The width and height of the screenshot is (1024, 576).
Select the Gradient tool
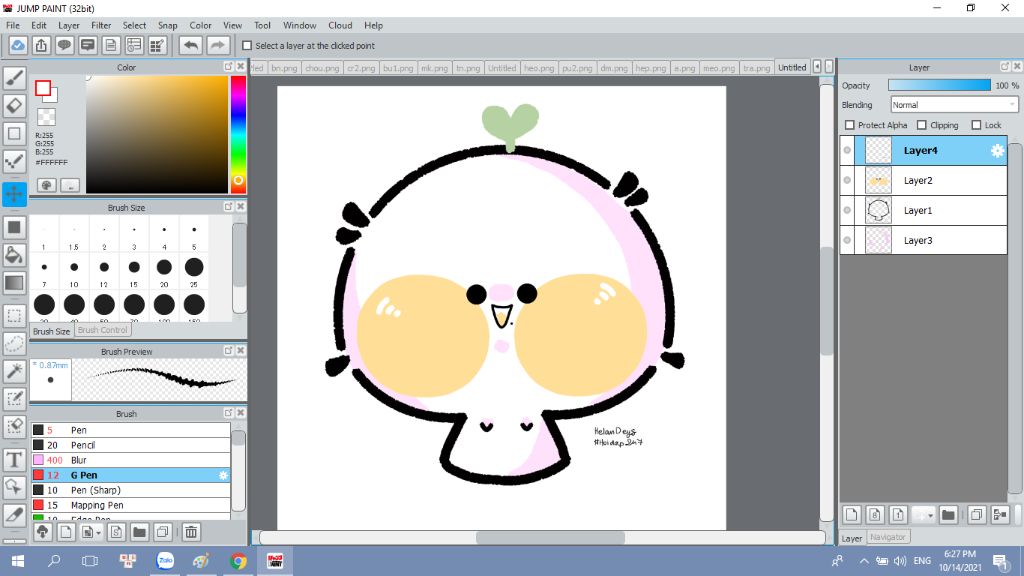click(14, 283)
